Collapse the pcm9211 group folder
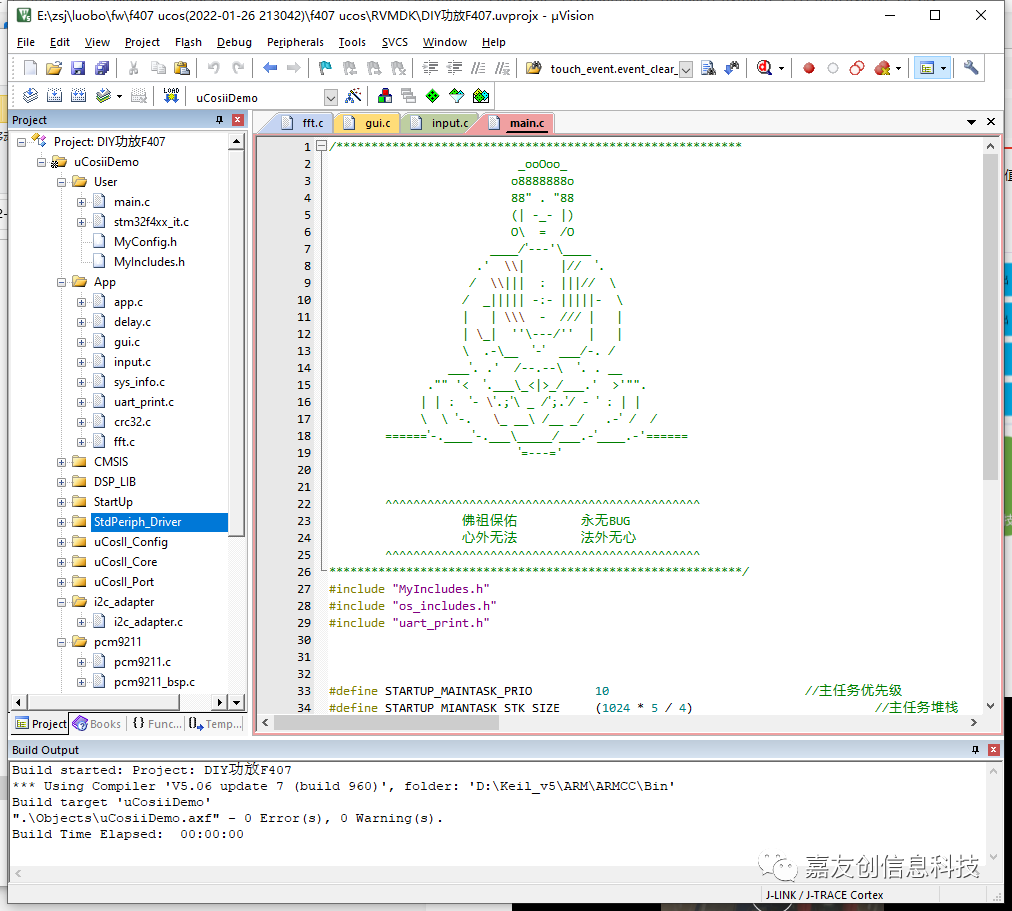 tap(61, 642)
